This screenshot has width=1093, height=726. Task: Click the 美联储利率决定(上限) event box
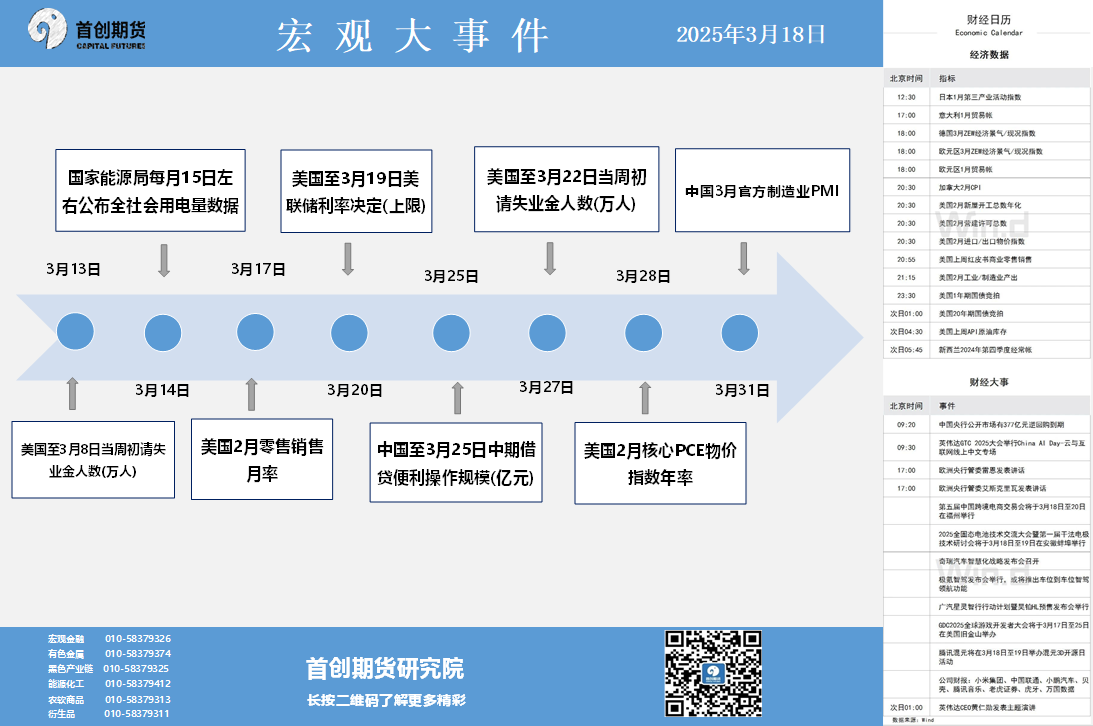click(356, 191)
